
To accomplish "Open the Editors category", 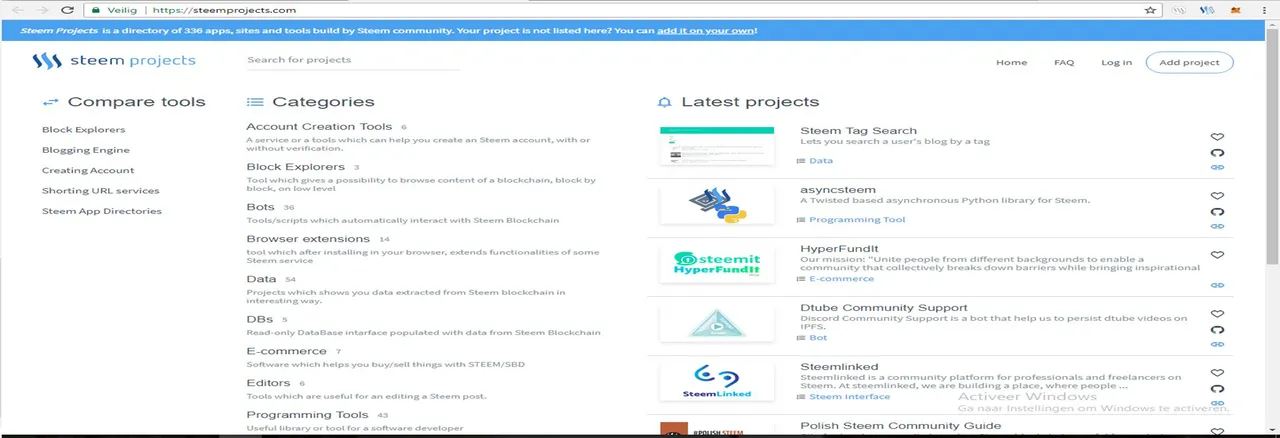I will coord(268,383).
